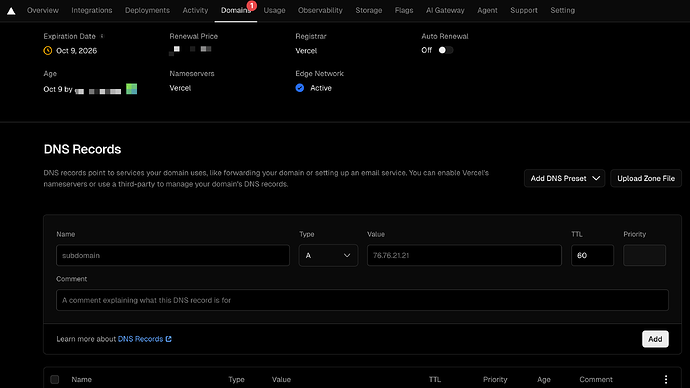
Task: Click the Age column header in records table
Action: [x=543, y=379]
